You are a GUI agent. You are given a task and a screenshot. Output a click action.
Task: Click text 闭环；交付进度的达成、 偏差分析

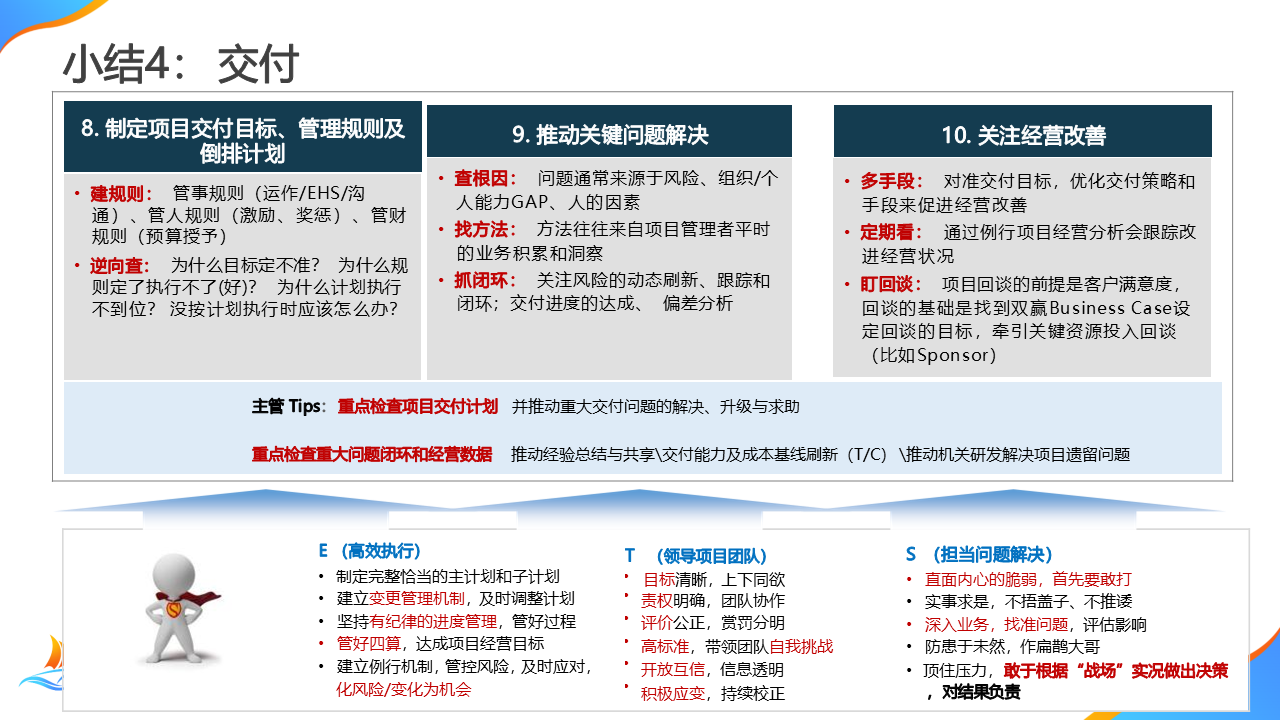[594, 303]
